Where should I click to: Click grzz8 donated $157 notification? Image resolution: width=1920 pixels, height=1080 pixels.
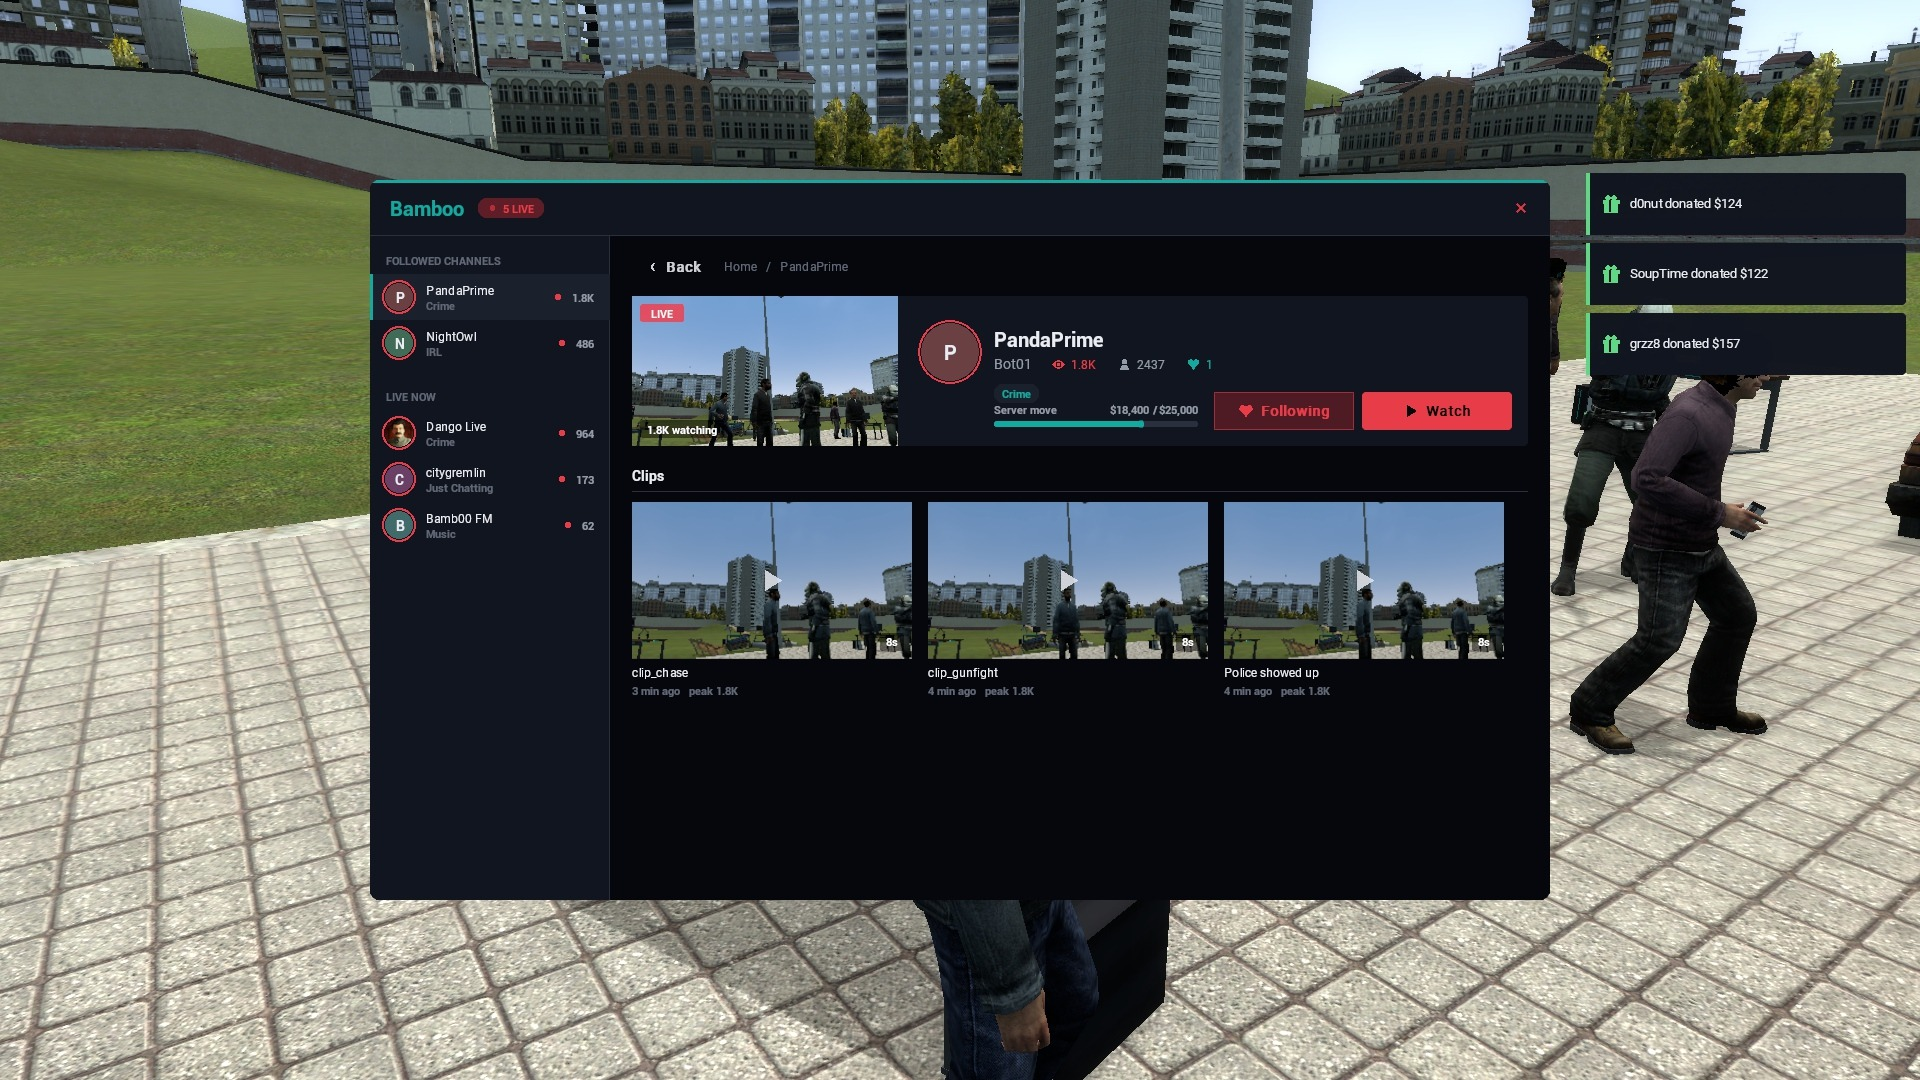click(1746, 344)
